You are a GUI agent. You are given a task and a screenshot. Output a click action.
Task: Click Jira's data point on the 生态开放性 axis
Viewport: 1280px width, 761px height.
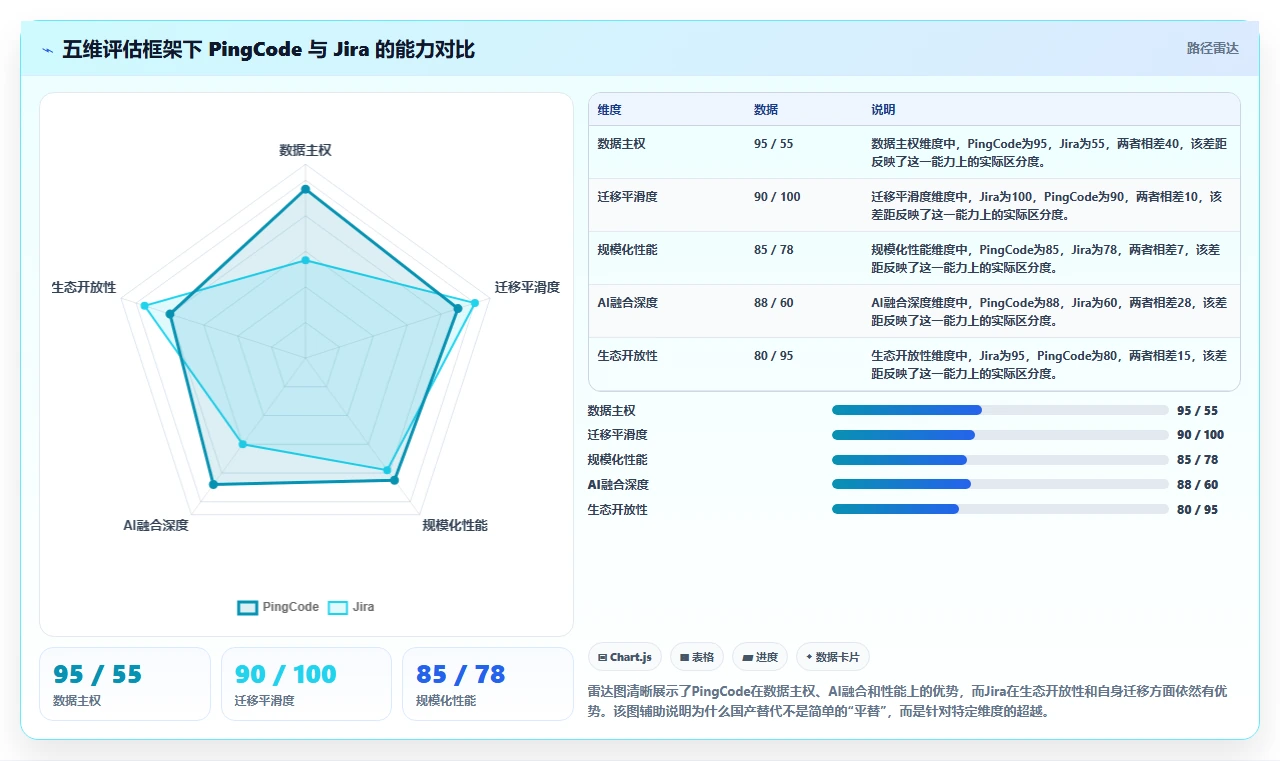point(144,305)
